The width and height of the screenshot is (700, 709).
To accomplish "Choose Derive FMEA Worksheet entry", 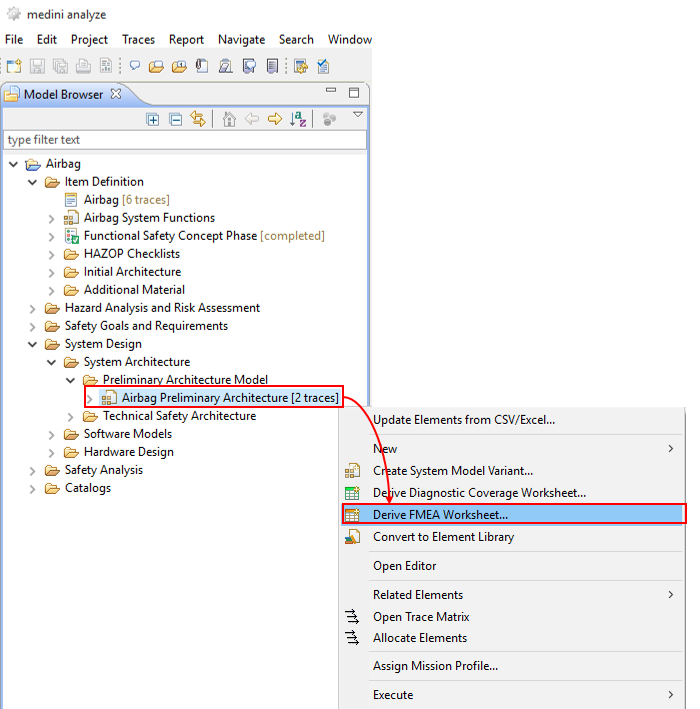I will pos(512,515).
